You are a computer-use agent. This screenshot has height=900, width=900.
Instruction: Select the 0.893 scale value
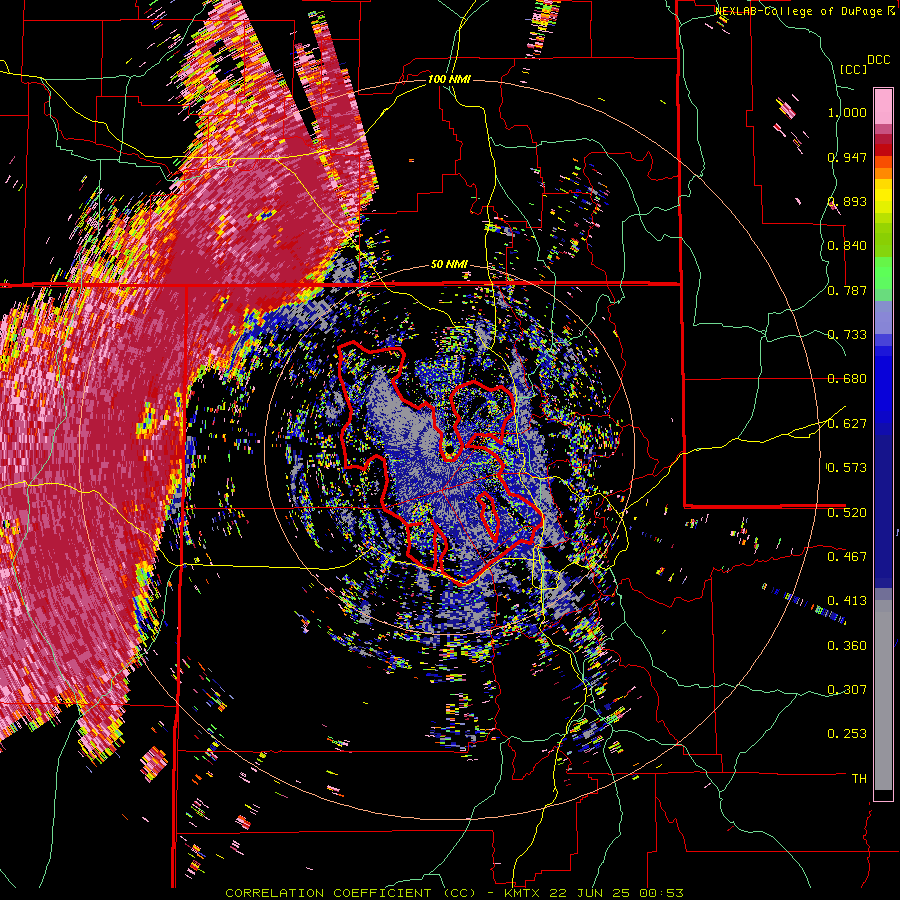[x=847, y=201]
